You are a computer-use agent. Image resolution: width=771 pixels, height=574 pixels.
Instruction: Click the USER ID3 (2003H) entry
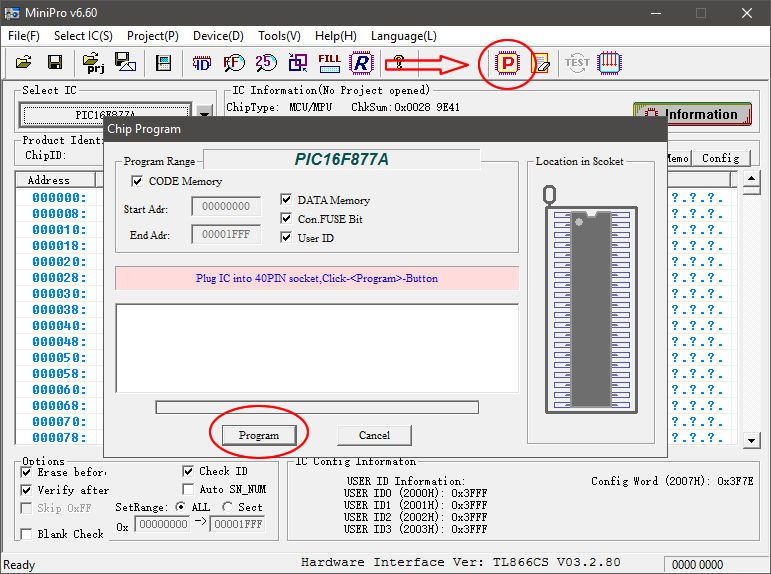[x=415, y=529]
